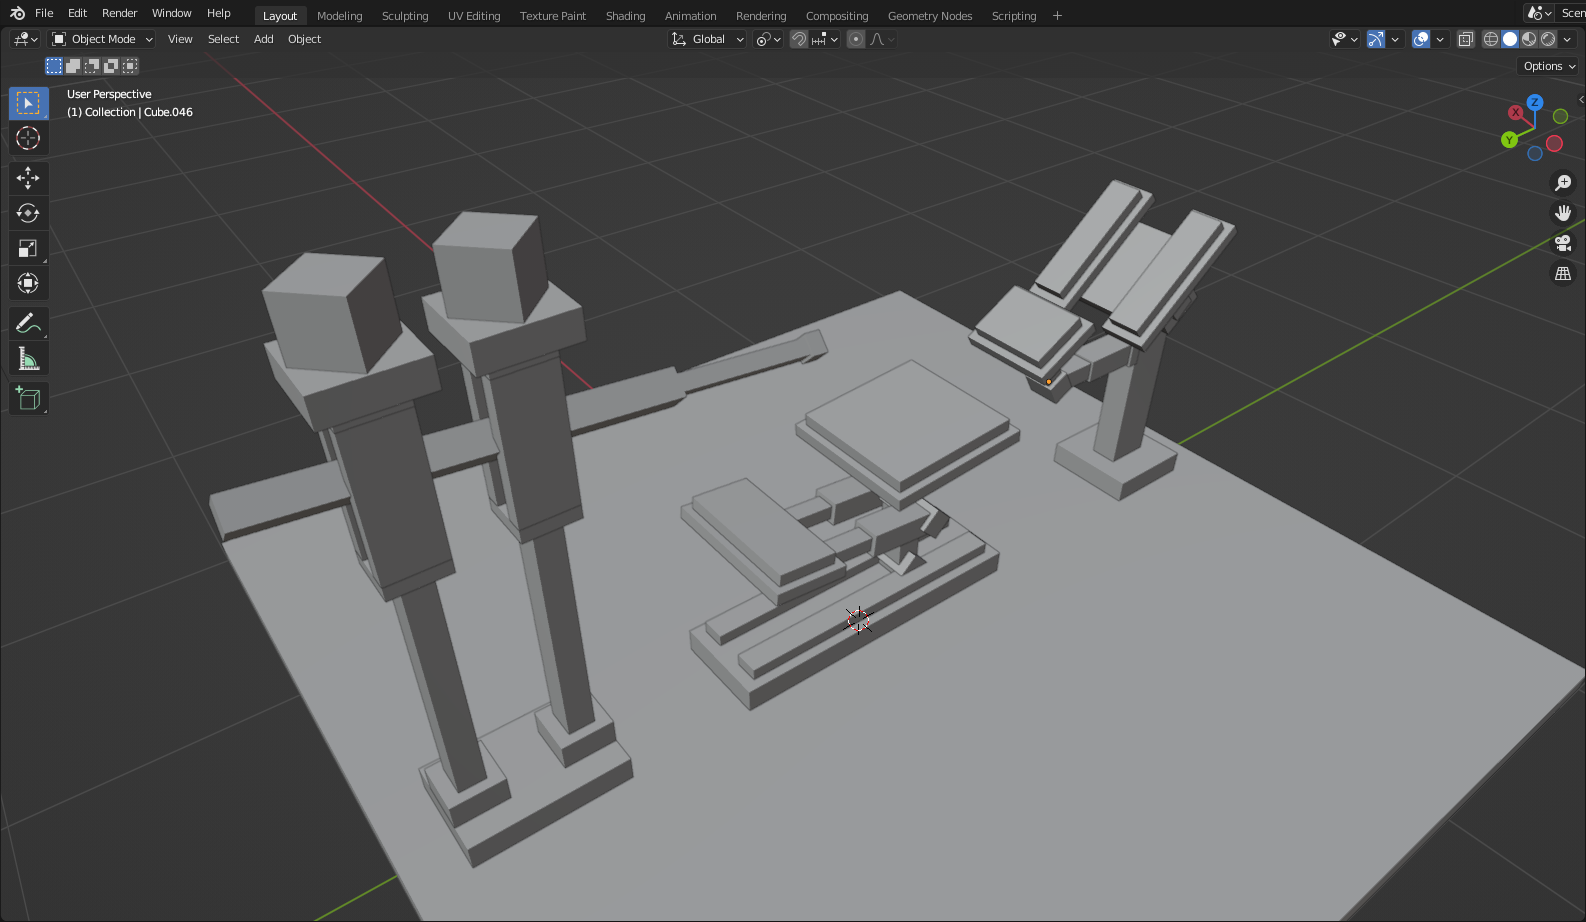Switch to orthographic view via grid icon
Viewport: 1586px width, 922px height.
tap(1562, 273)
